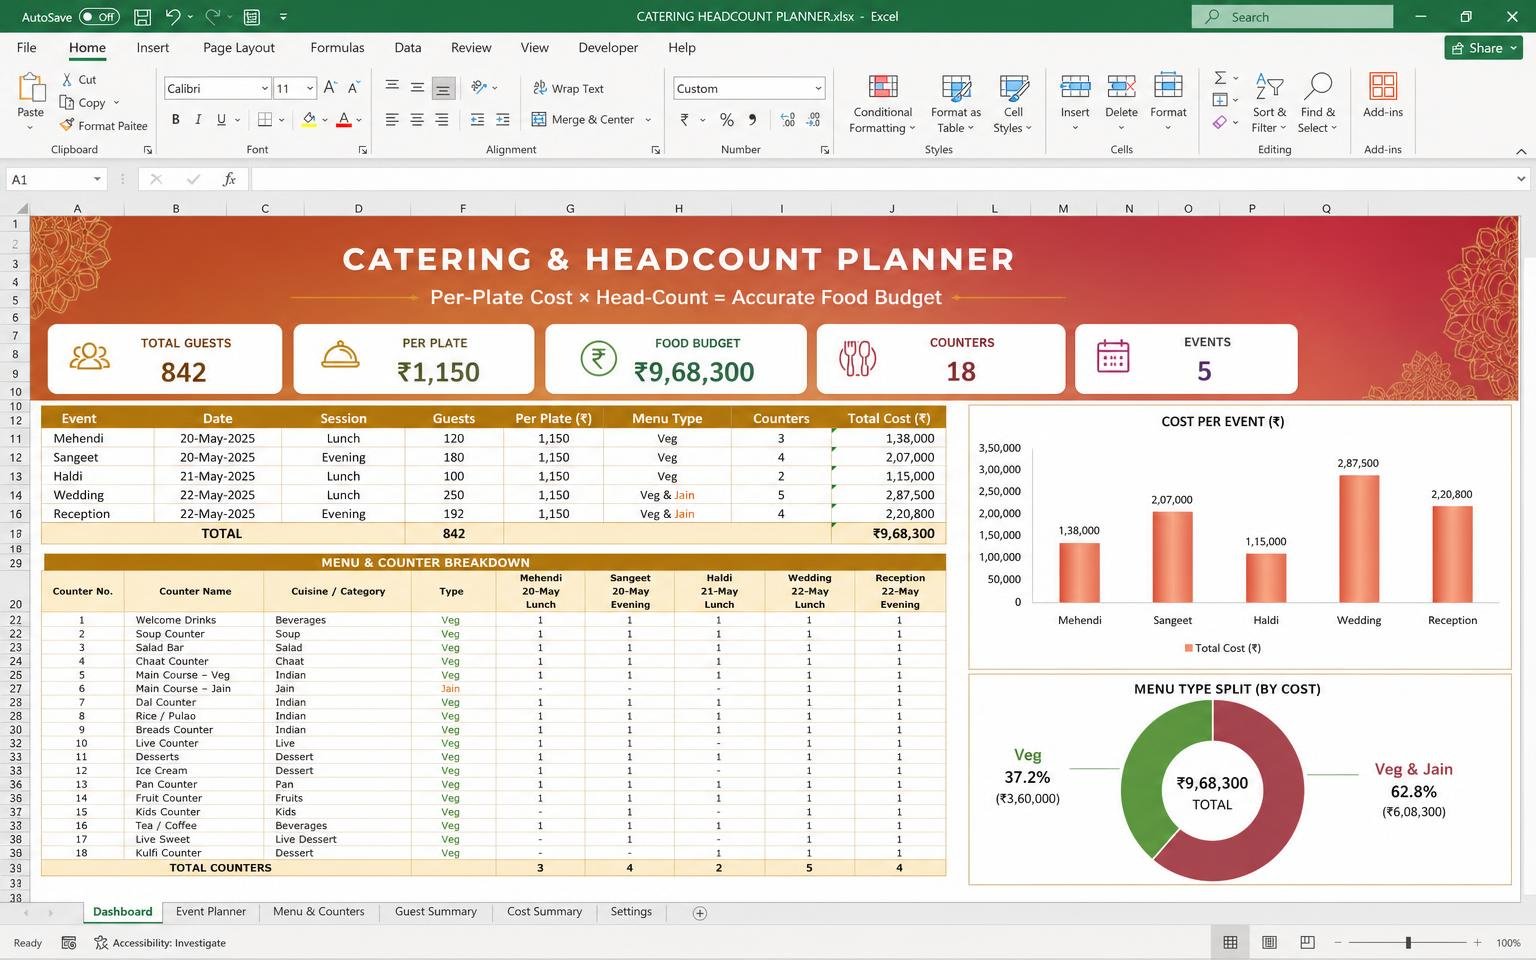This screenshot has height=960, width=1536.
Task: Open the Developer ribbon tab
Action: tap(608, 48)
